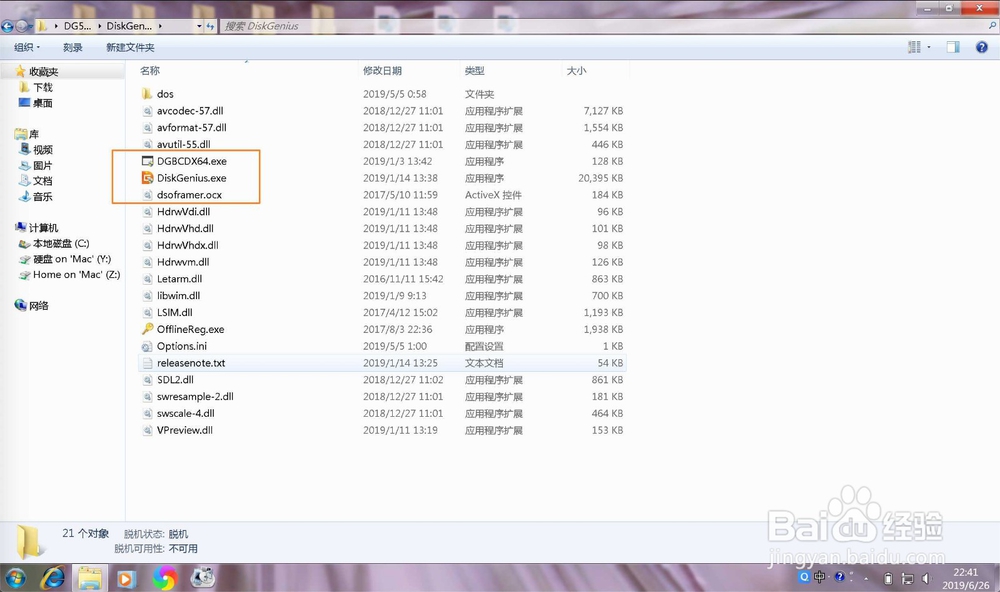1000x592 pixels.
Task: Click the taskbar clock 22:41
Action: 966,572
